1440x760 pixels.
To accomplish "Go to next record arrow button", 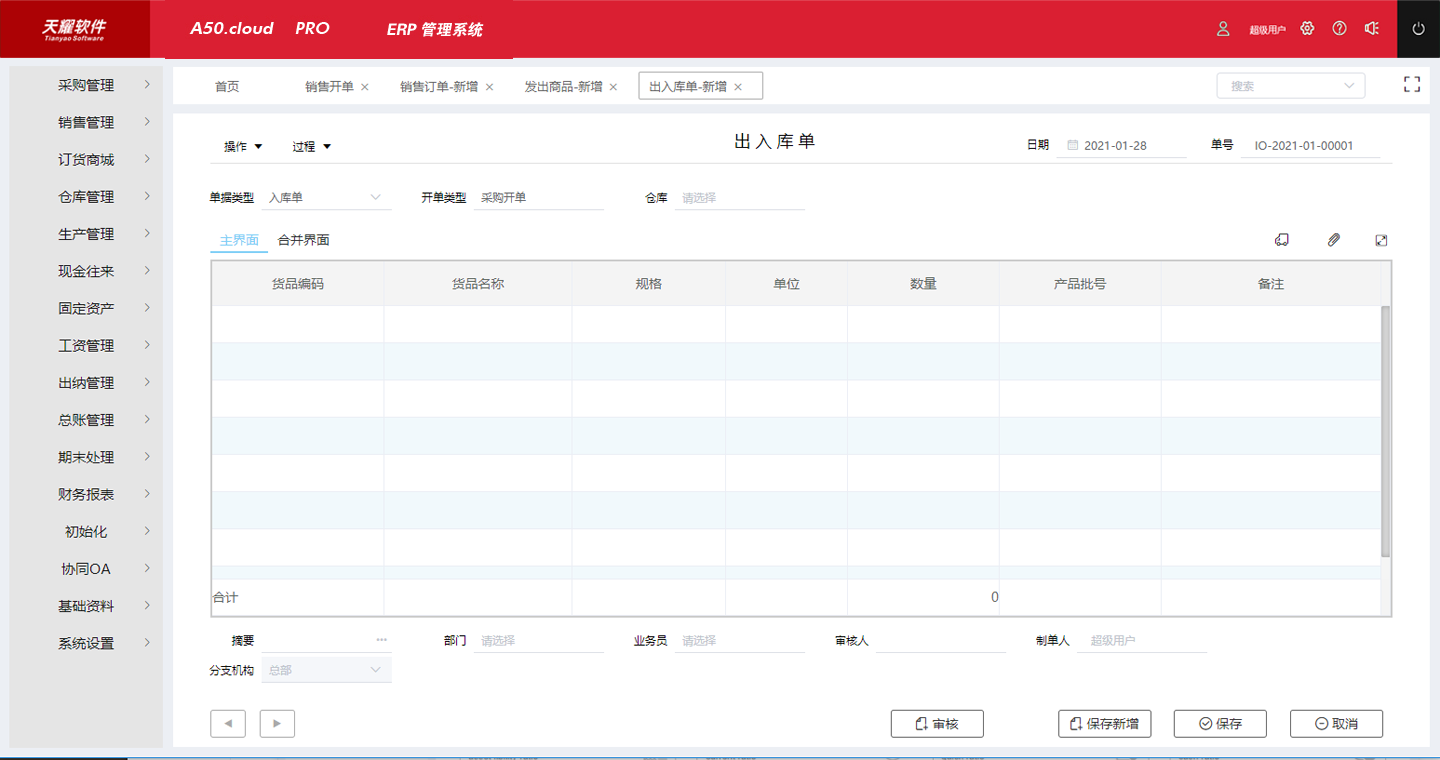I will click(x=277, y=724).
